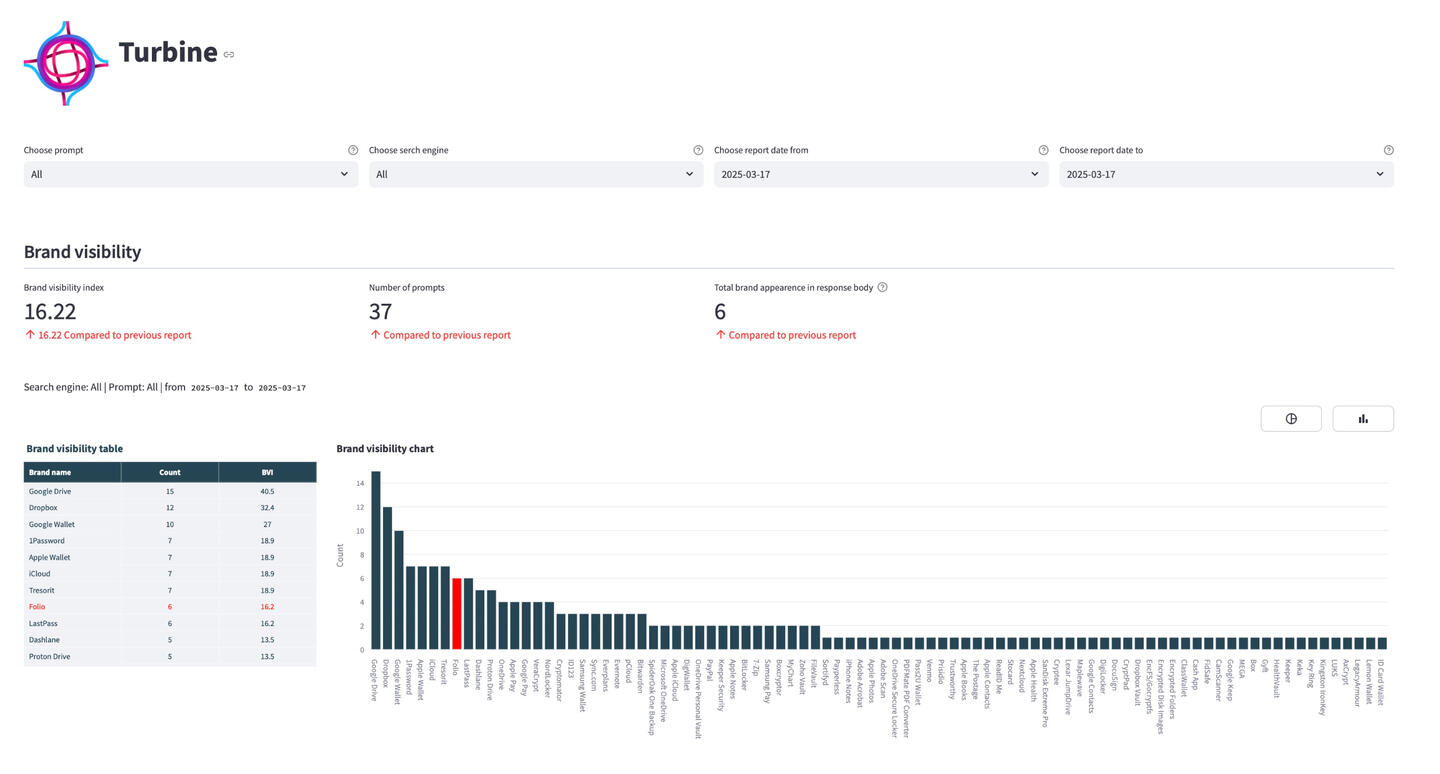
Task: Click count value 10 for Google Wallet
Action: click(170, 524)
